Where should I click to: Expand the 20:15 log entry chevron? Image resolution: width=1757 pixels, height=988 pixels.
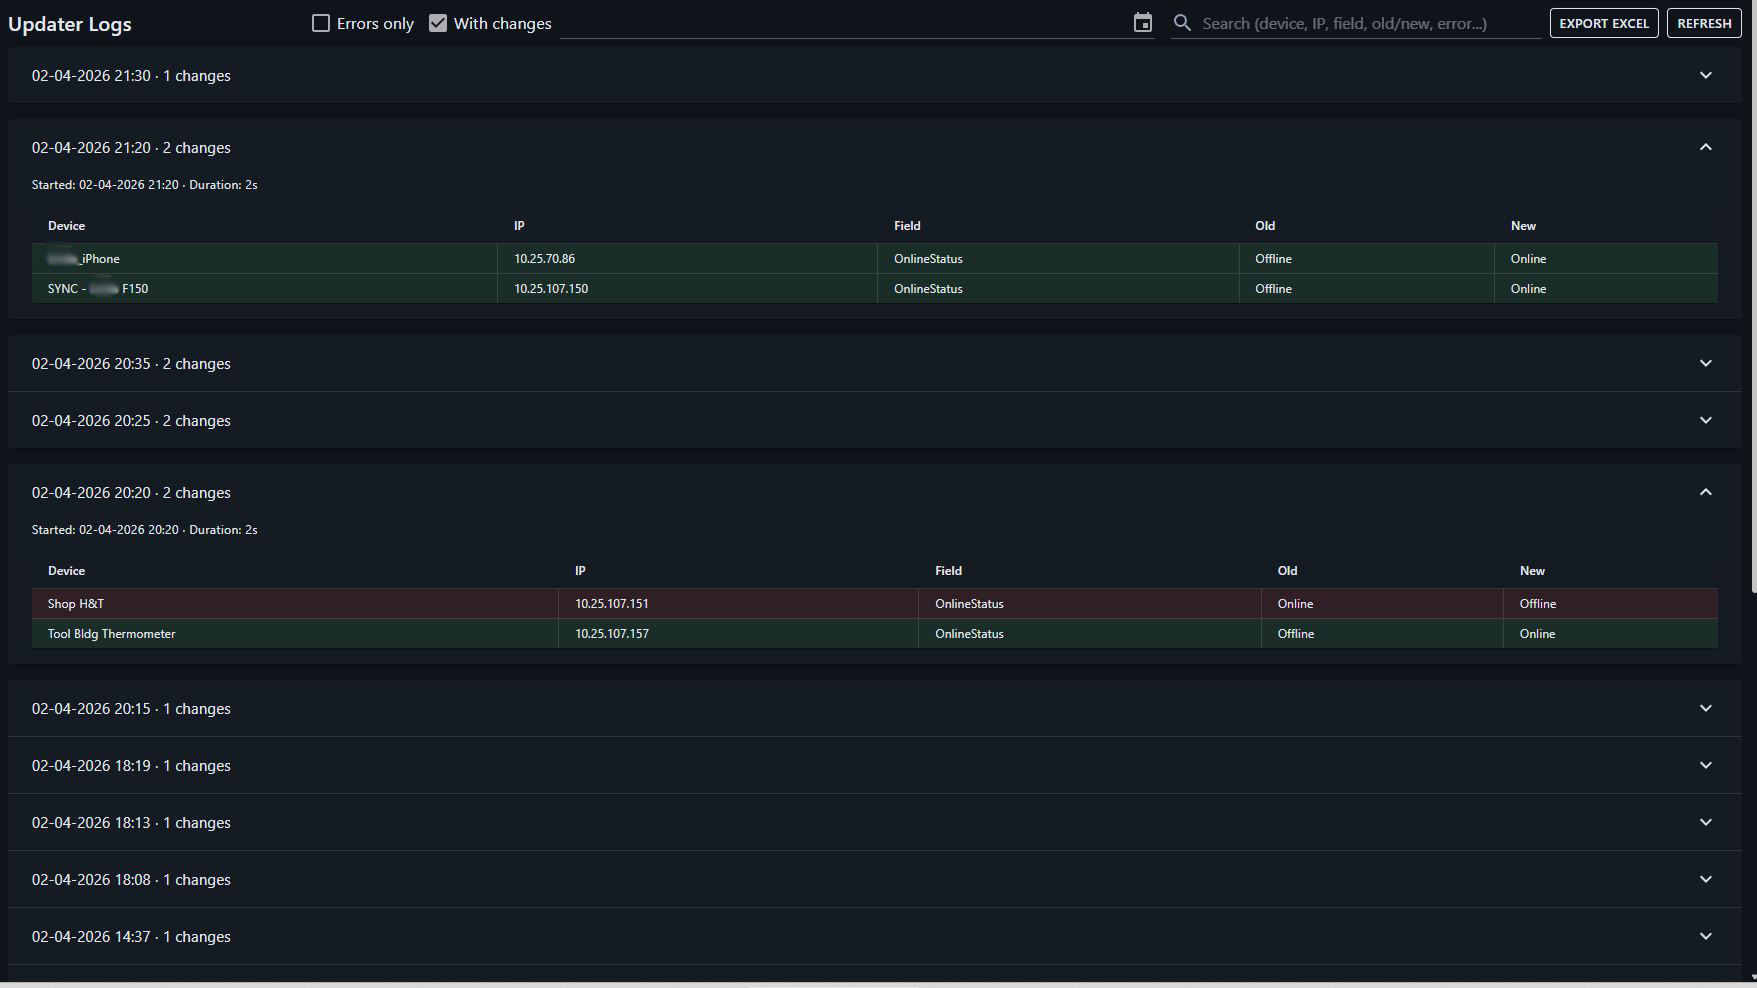coord(1705,708)
